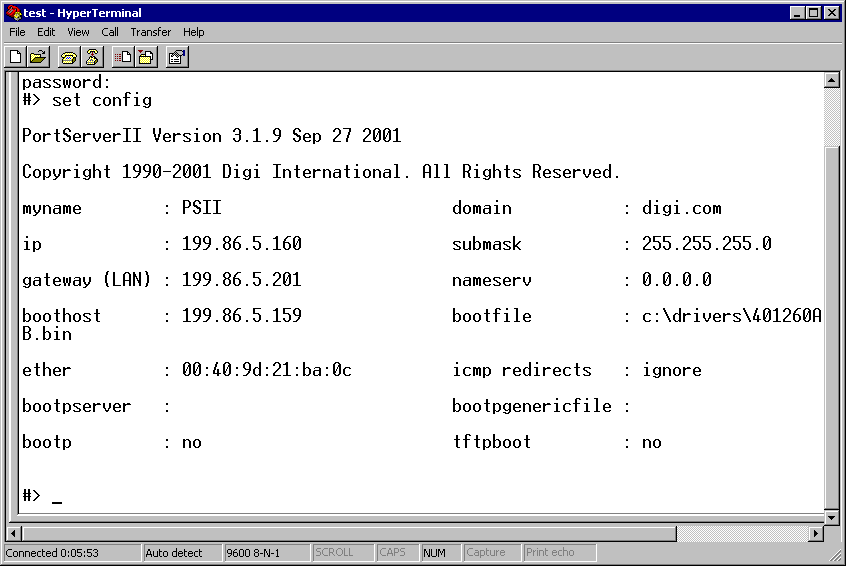Click the Call telephone toolbar icon

pos(69,57)
